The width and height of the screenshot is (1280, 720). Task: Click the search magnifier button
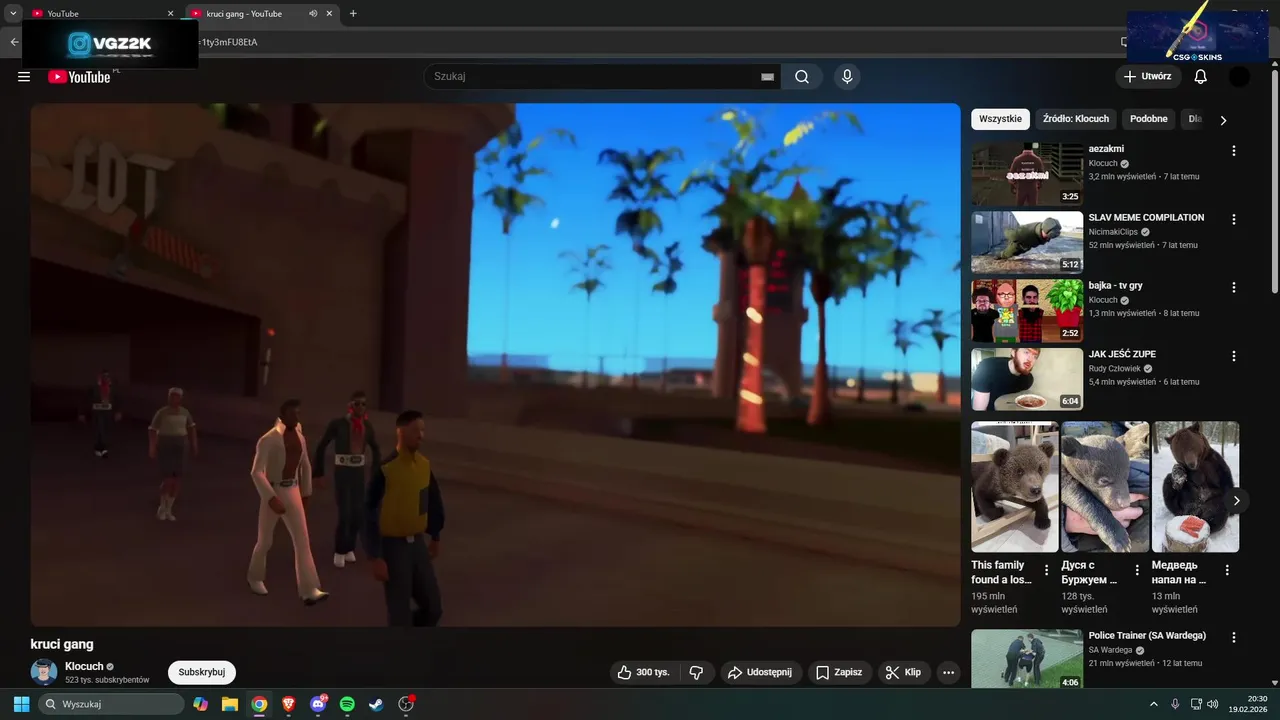coord(802,77)
